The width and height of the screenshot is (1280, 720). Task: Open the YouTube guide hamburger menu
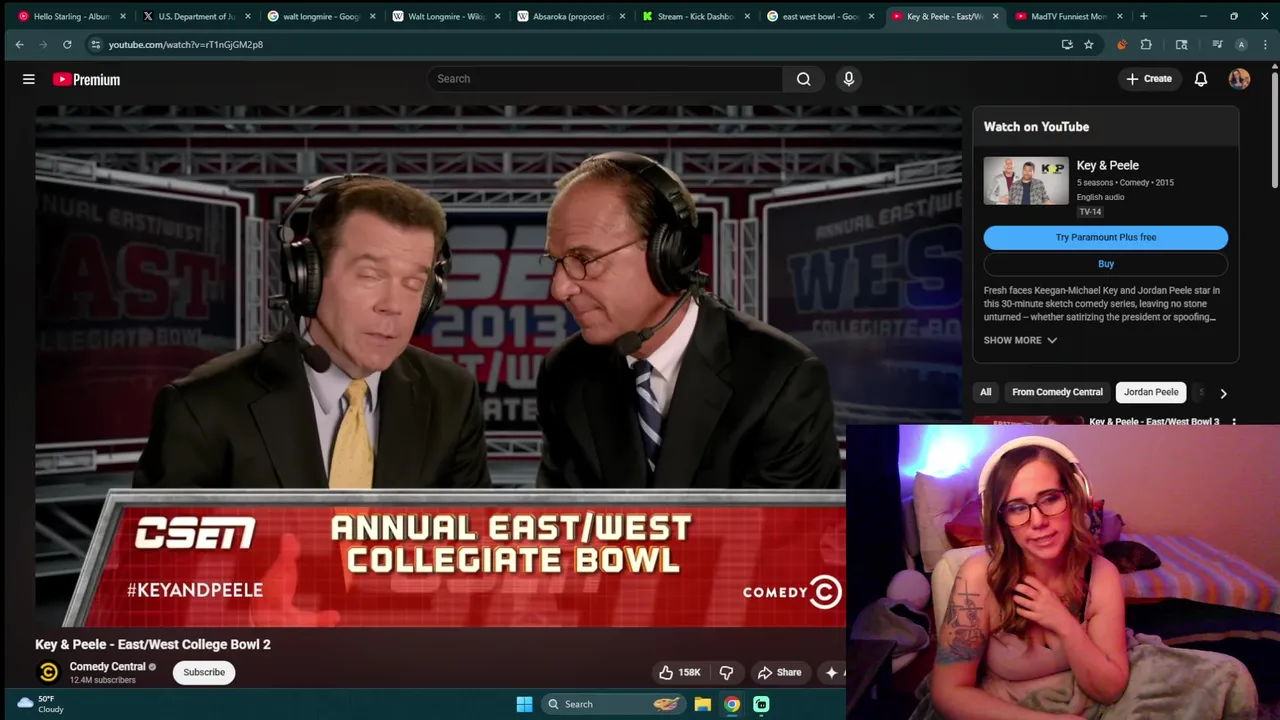click(29, 79)
